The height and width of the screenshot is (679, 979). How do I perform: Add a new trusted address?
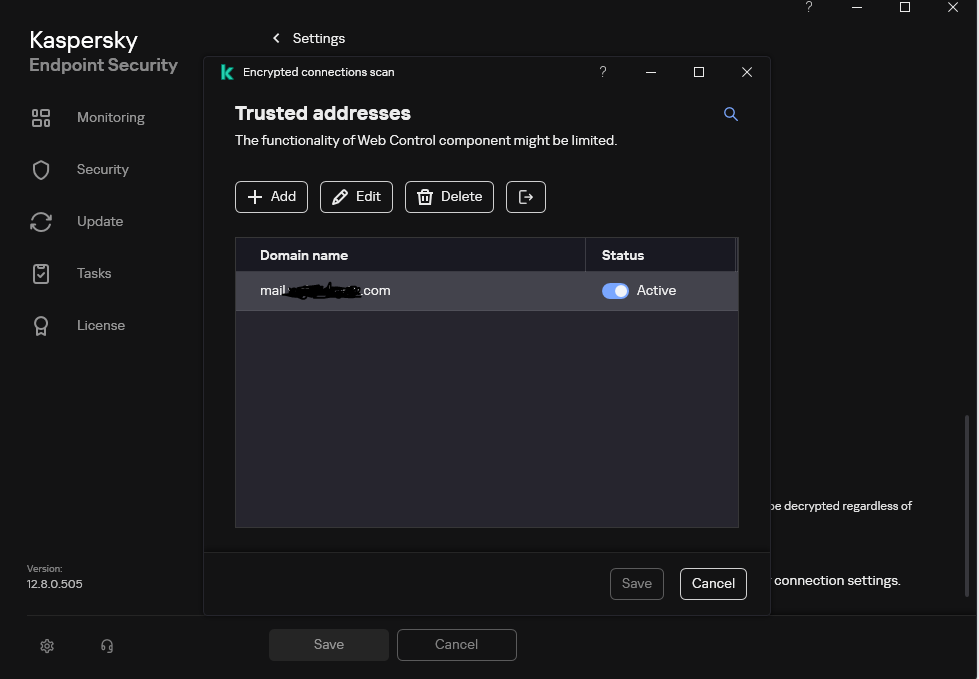[272, 197]
